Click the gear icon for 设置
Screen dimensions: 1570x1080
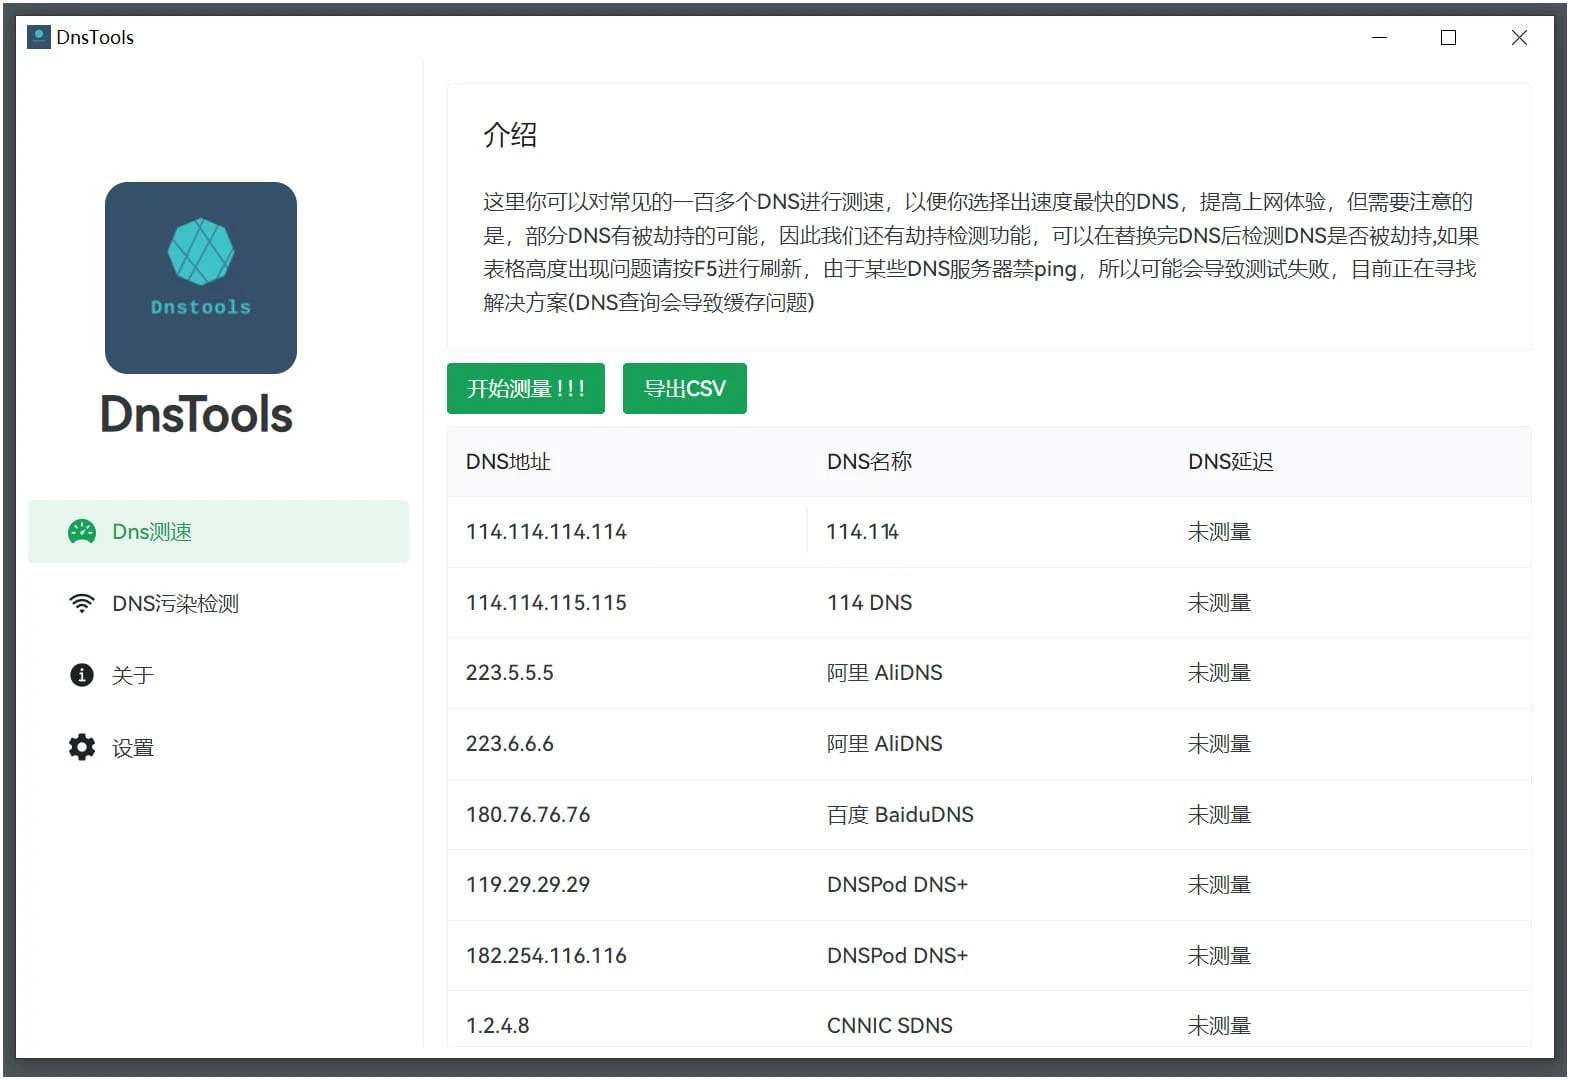(x=81, y=747)
